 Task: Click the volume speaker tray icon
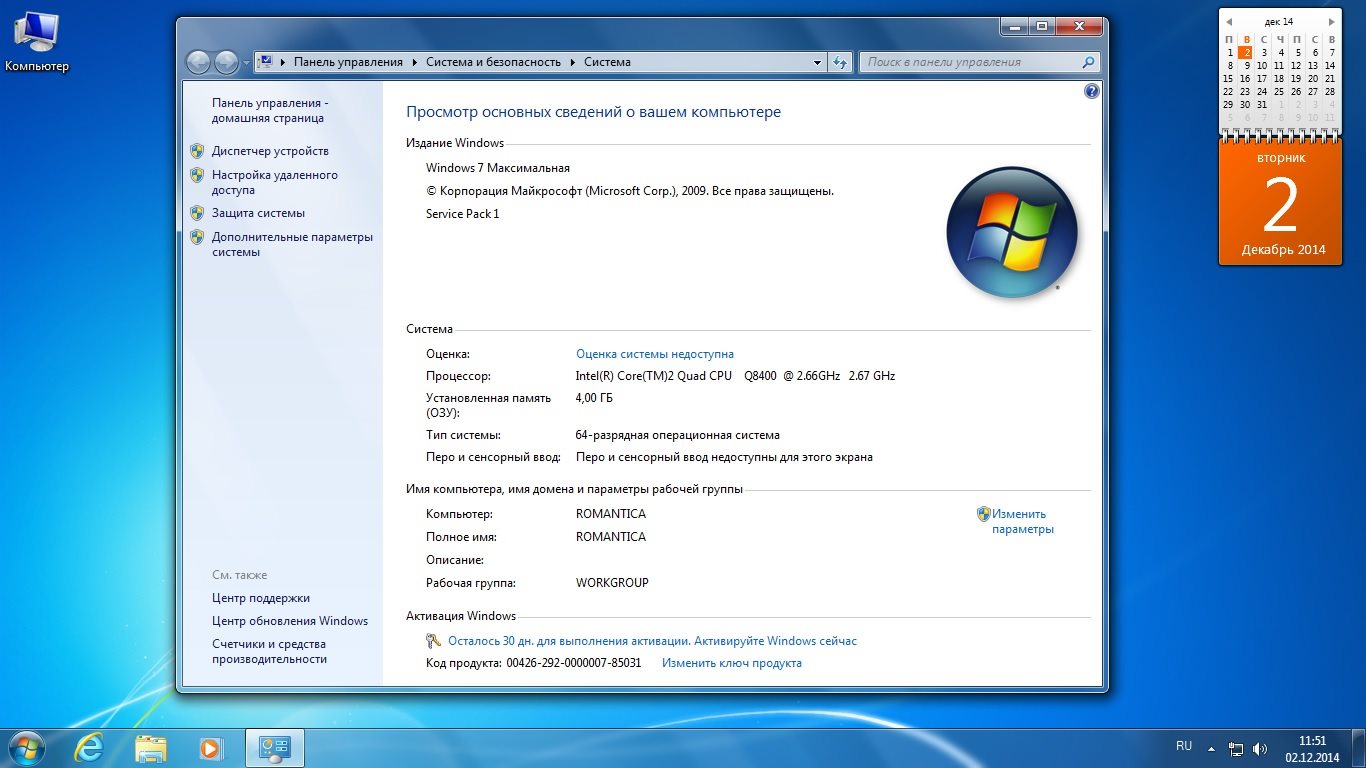(x=1260, y=748)
